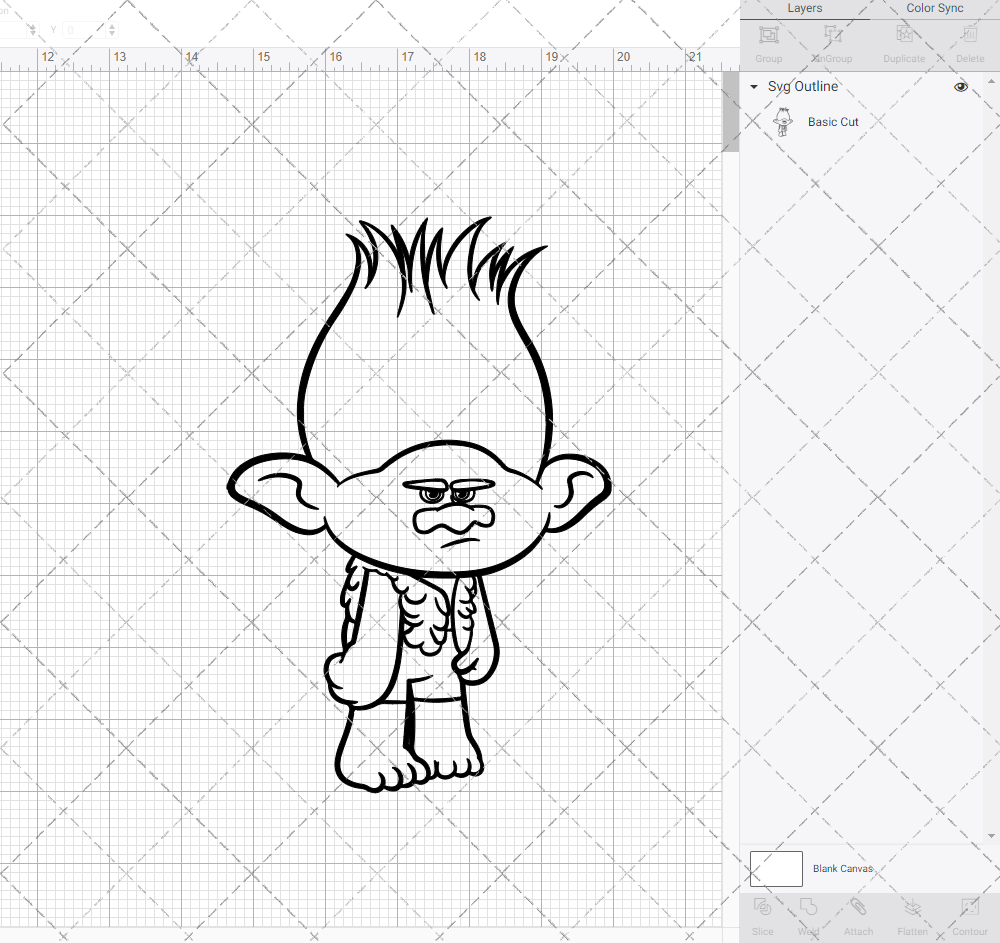Image resolution: width=1000 pixels, height=943 pixels.
Task: Select the Weld tool
Action: click(808, 907)
